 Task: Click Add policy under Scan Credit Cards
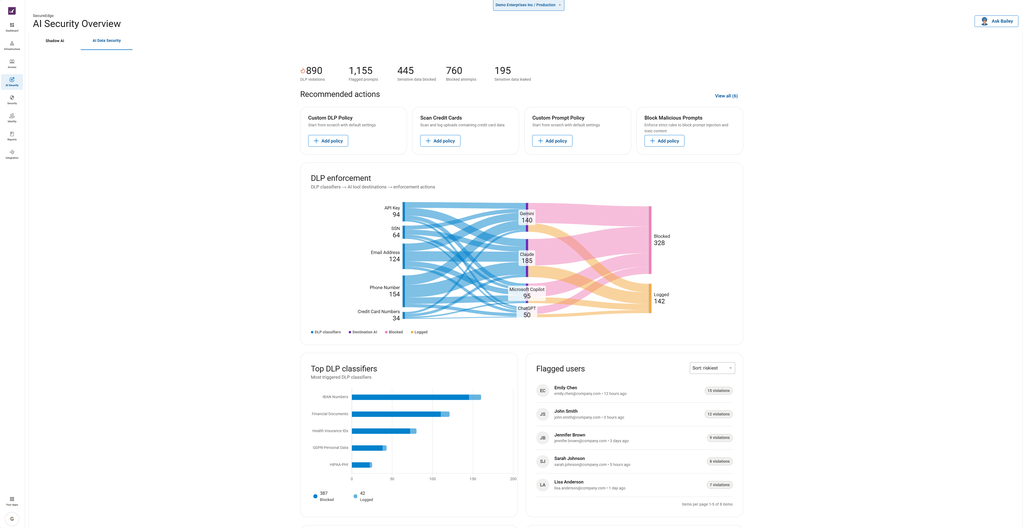coord(440,140)
